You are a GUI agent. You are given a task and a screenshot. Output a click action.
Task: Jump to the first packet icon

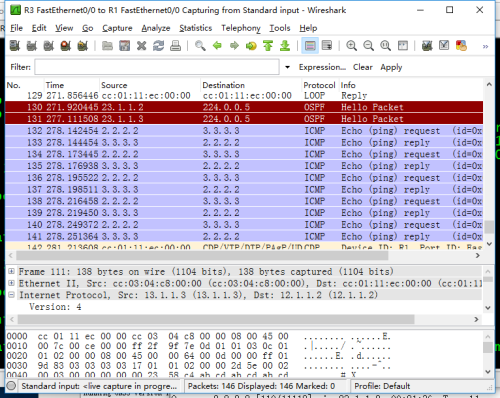tap(268, 46)
